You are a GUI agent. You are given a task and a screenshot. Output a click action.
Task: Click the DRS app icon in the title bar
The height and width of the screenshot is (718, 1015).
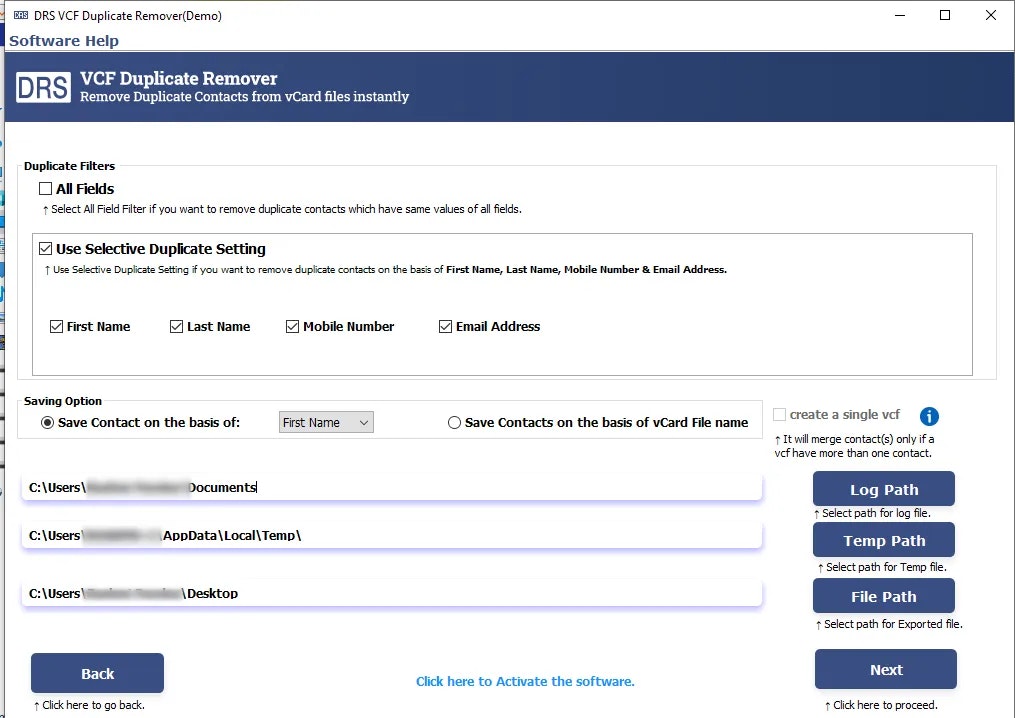click(x=21, y=15)
